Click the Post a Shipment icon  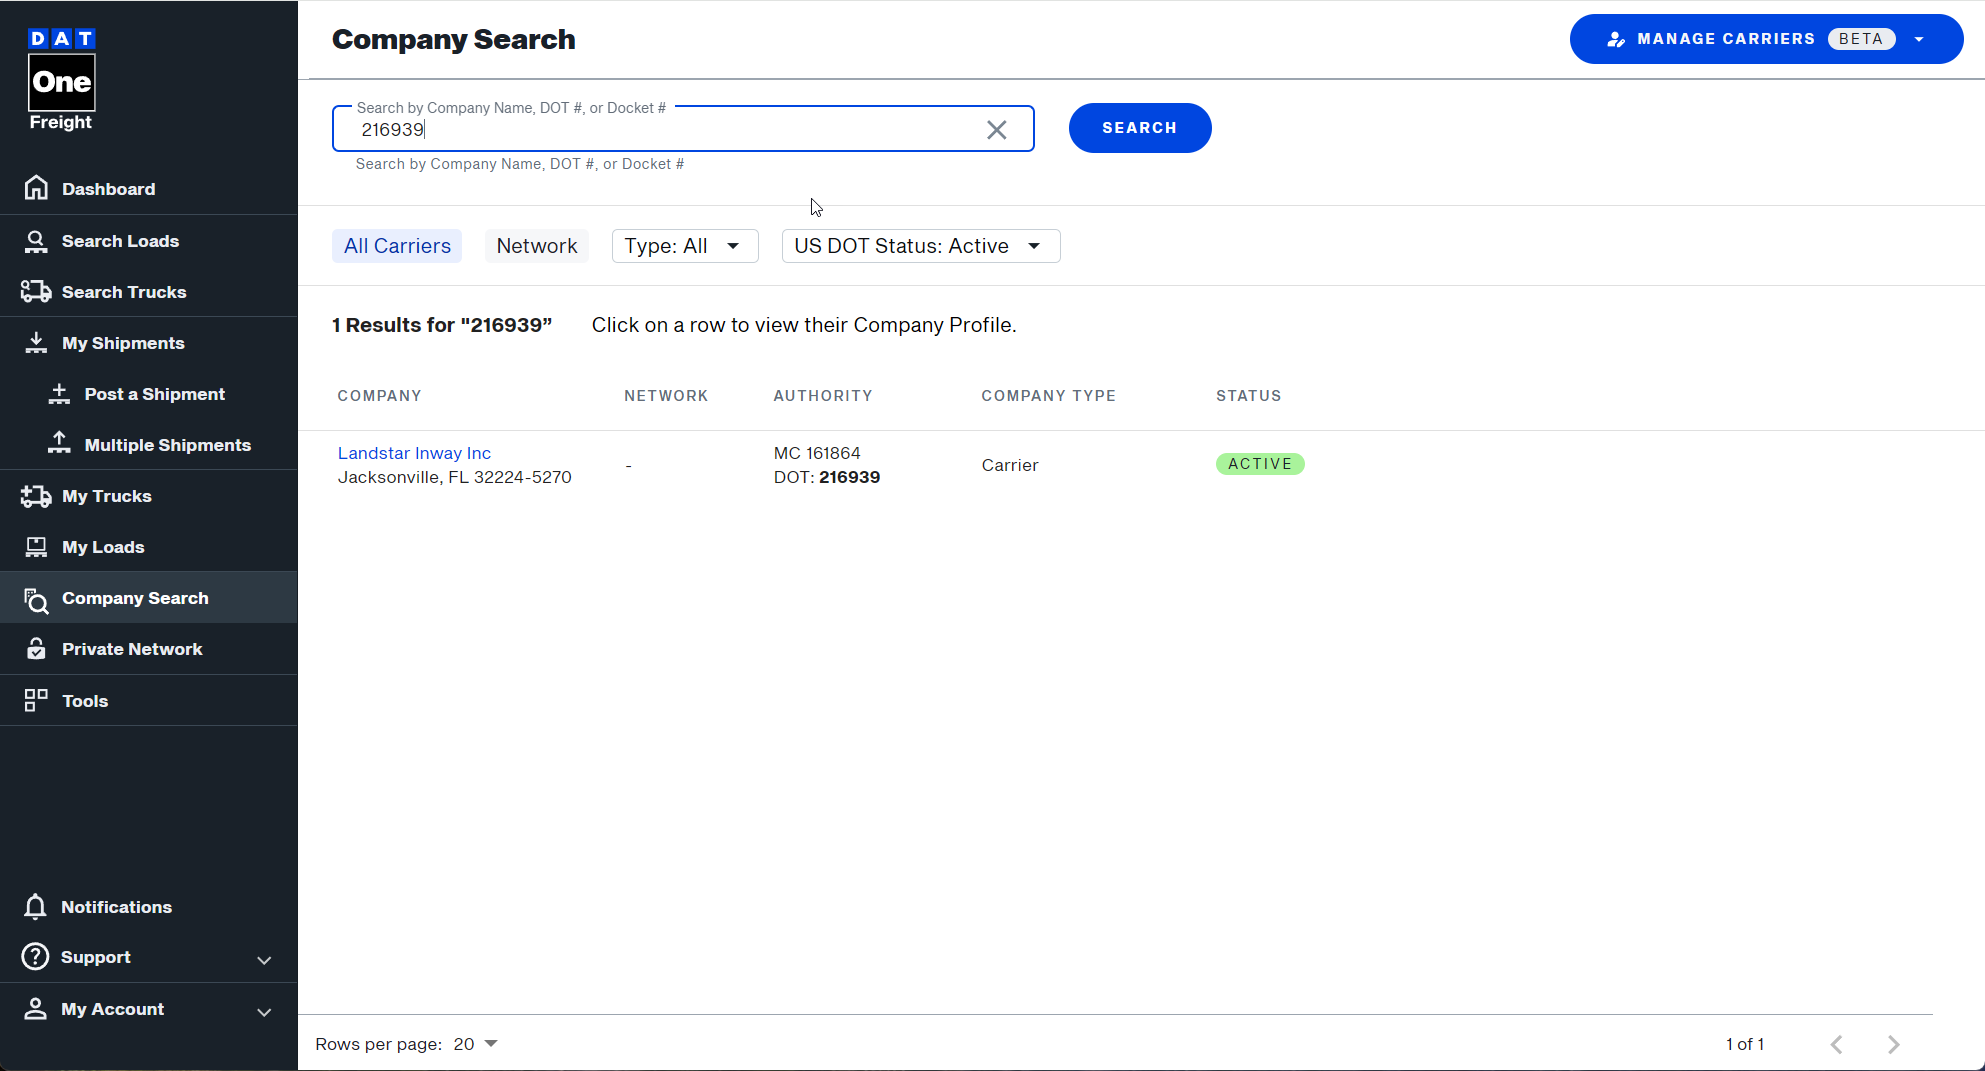59,394
